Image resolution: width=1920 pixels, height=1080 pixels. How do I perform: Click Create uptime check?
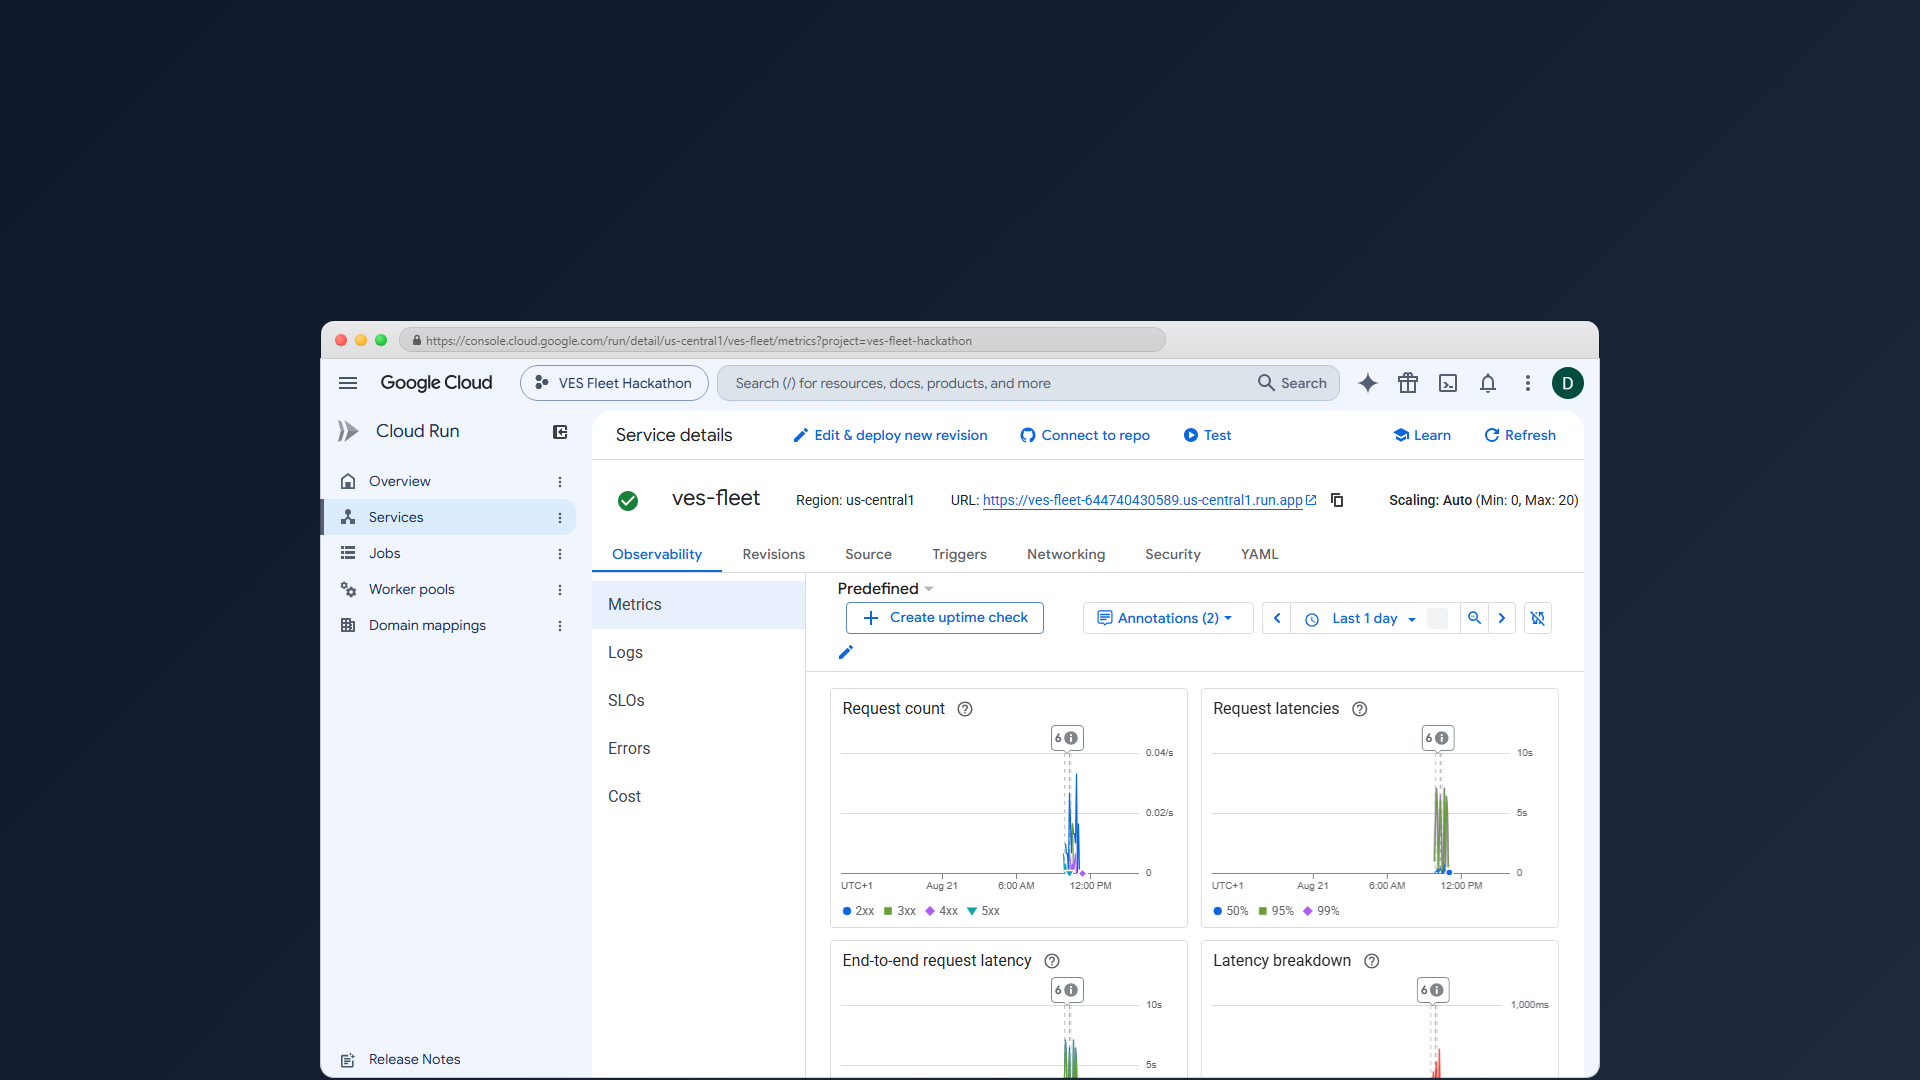click(945, 618)
